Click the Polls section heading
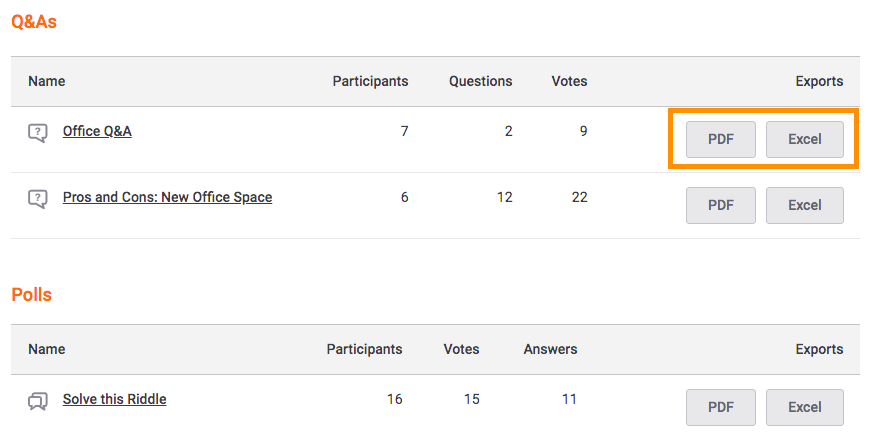This screenshot has height=438, width=877. click(x=31, y=294)
